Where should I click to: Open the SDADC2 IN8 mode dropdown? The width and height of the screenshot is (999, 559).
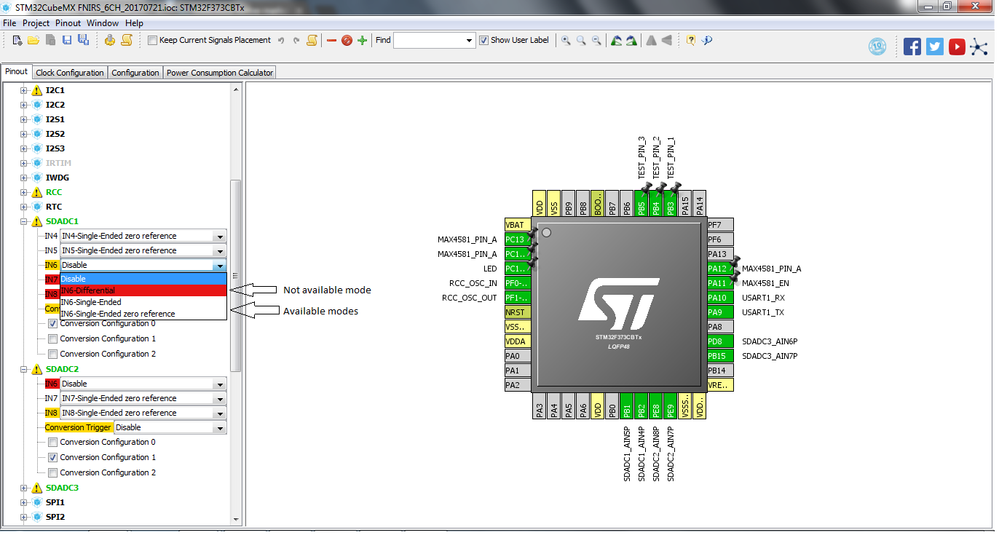pyautogui.click(x=220, y=414)
